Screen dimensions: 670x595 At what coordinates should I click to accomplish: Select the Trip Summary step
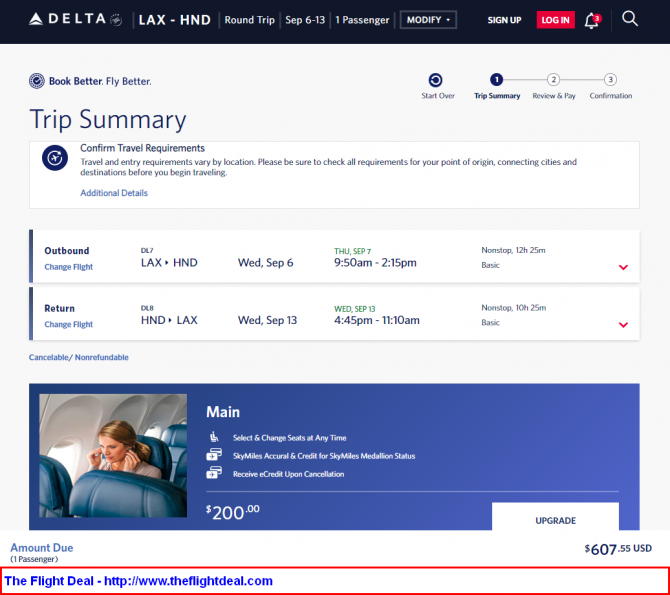click(x=497, y=80)
